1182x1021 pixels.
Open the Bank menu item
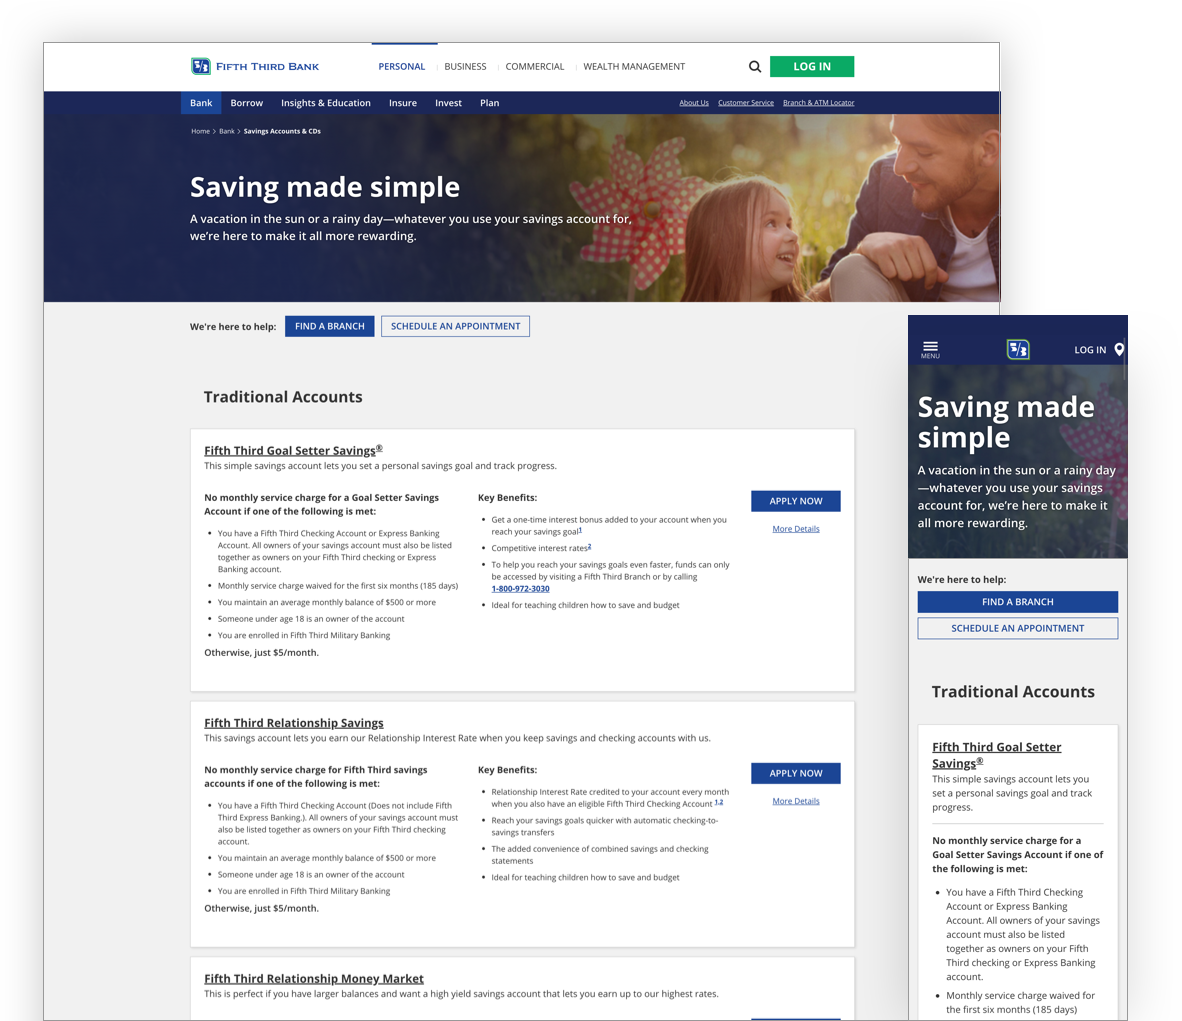201,103
